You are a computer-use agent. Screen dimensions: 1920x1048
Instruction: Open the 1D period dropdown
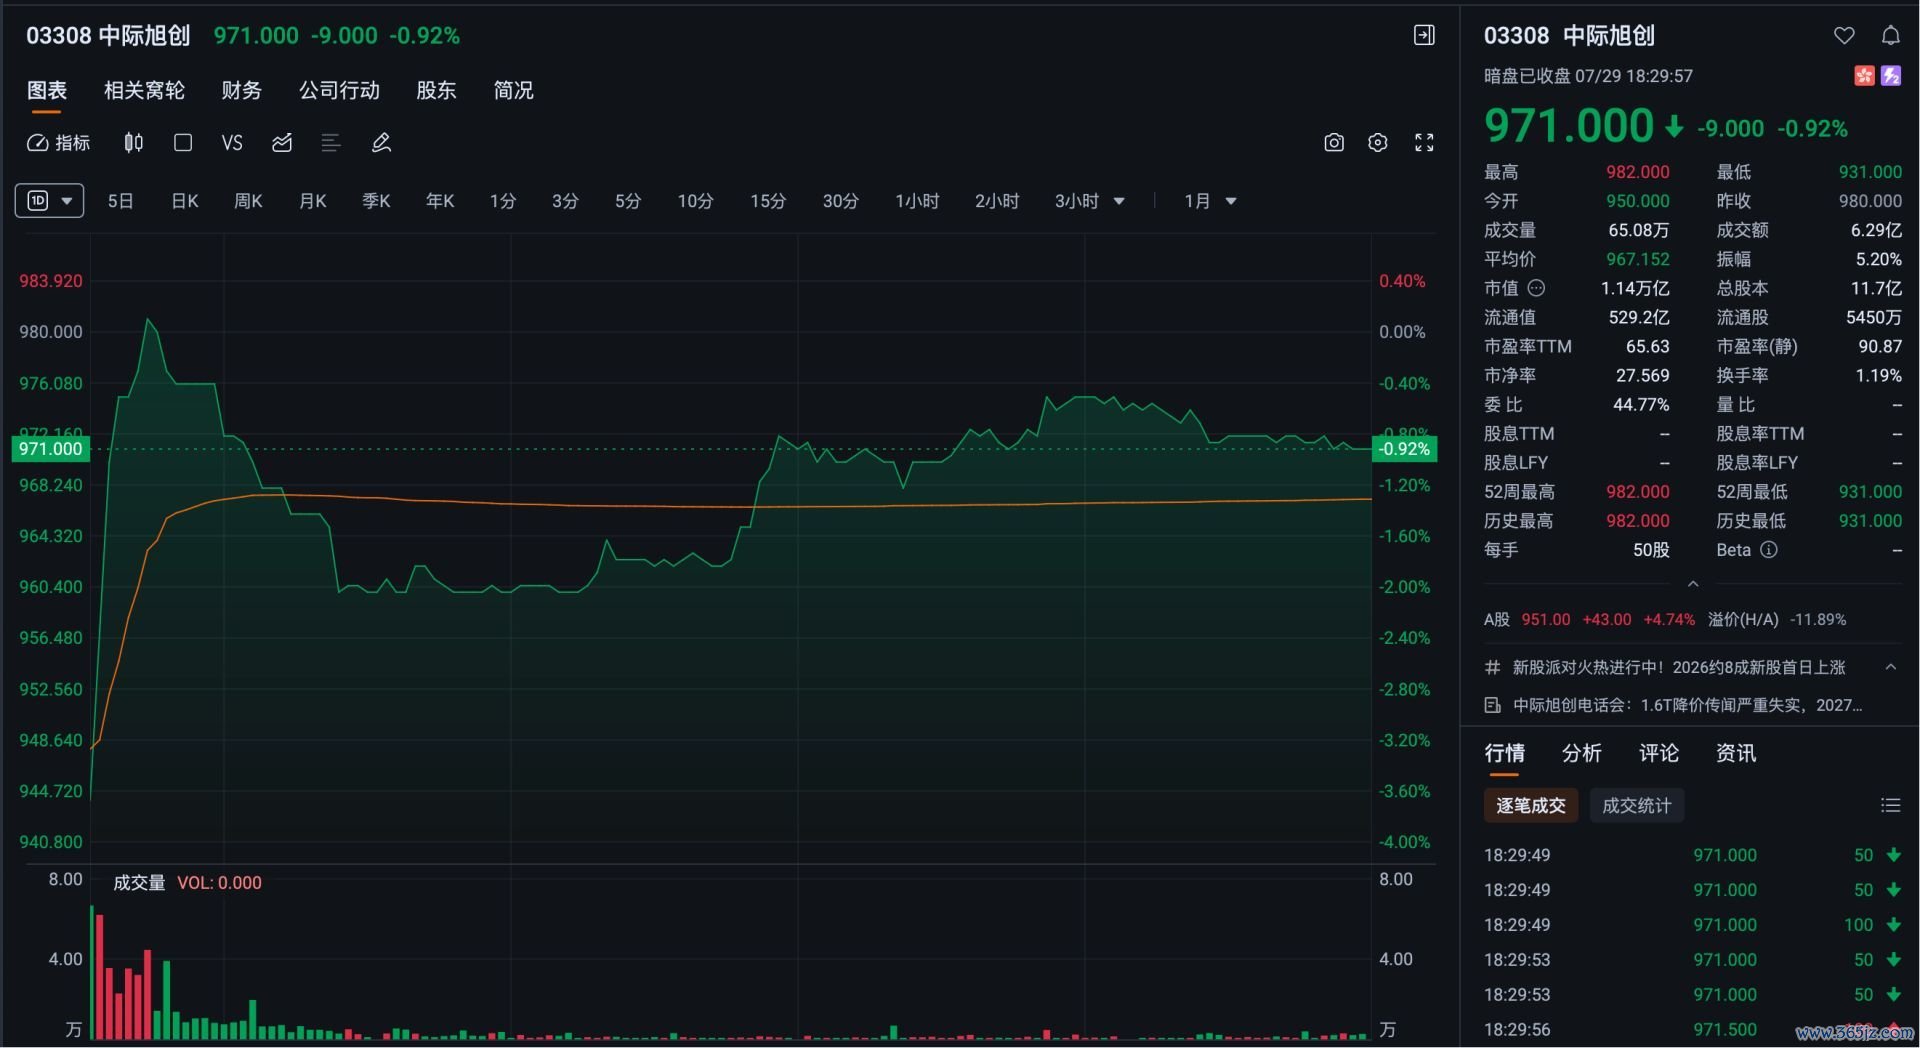tap(49, 201)
